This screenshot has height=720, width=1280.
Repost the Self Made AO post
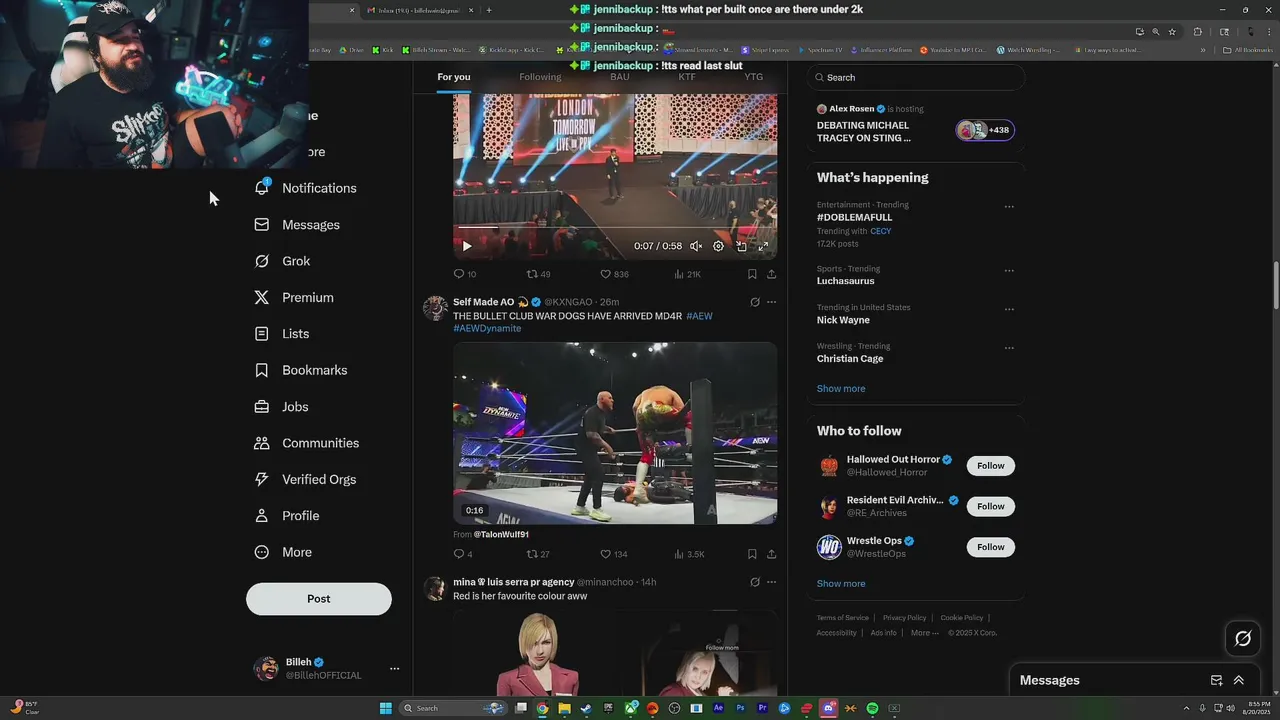(539, 554)
